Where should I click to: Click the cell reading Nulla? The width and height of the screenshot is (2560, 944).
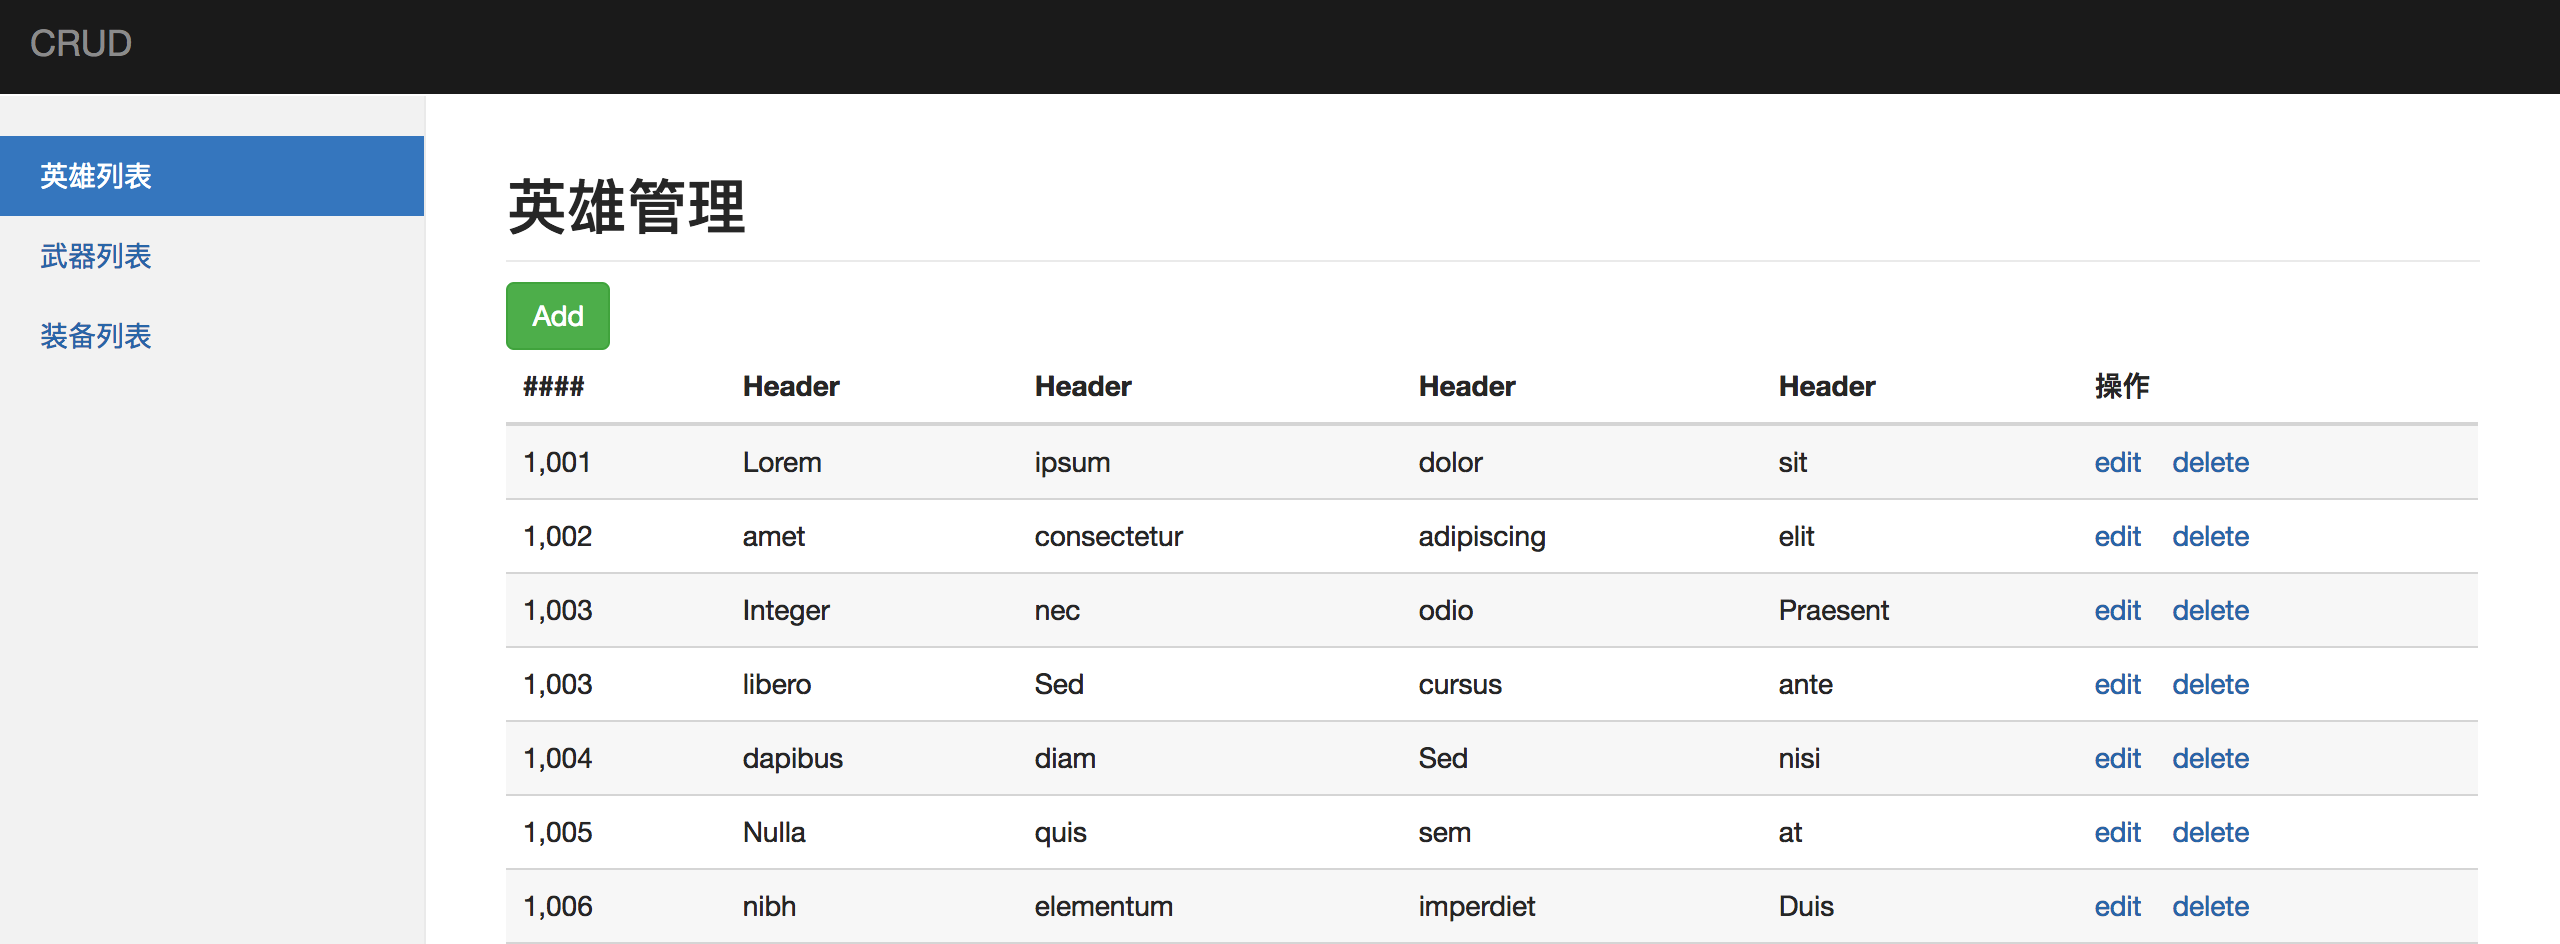point(774,832)
